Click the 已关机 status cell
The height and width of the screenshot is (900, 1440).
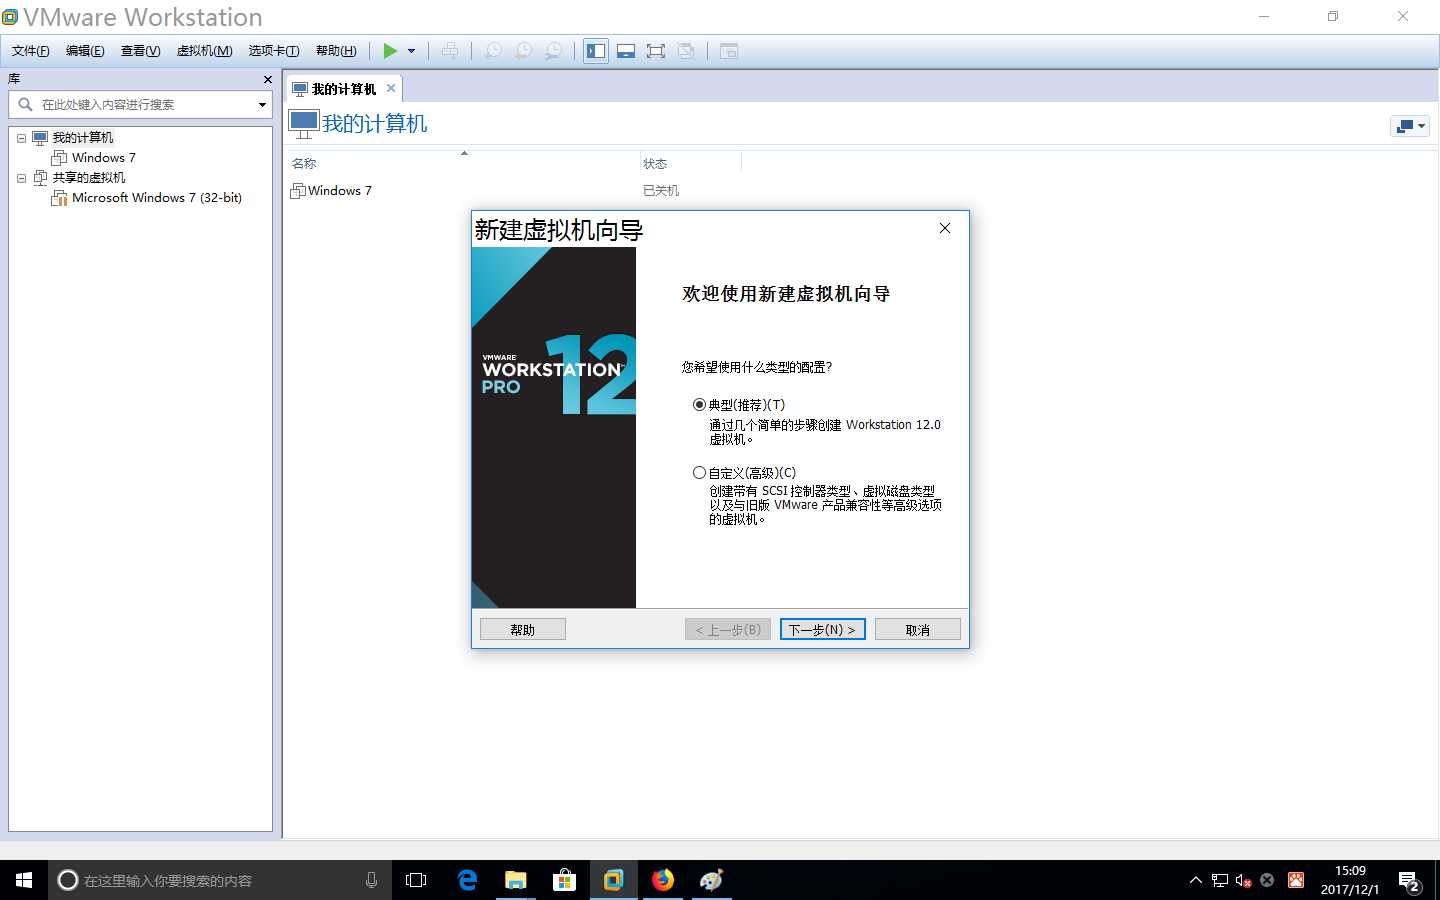coord(661,190)
